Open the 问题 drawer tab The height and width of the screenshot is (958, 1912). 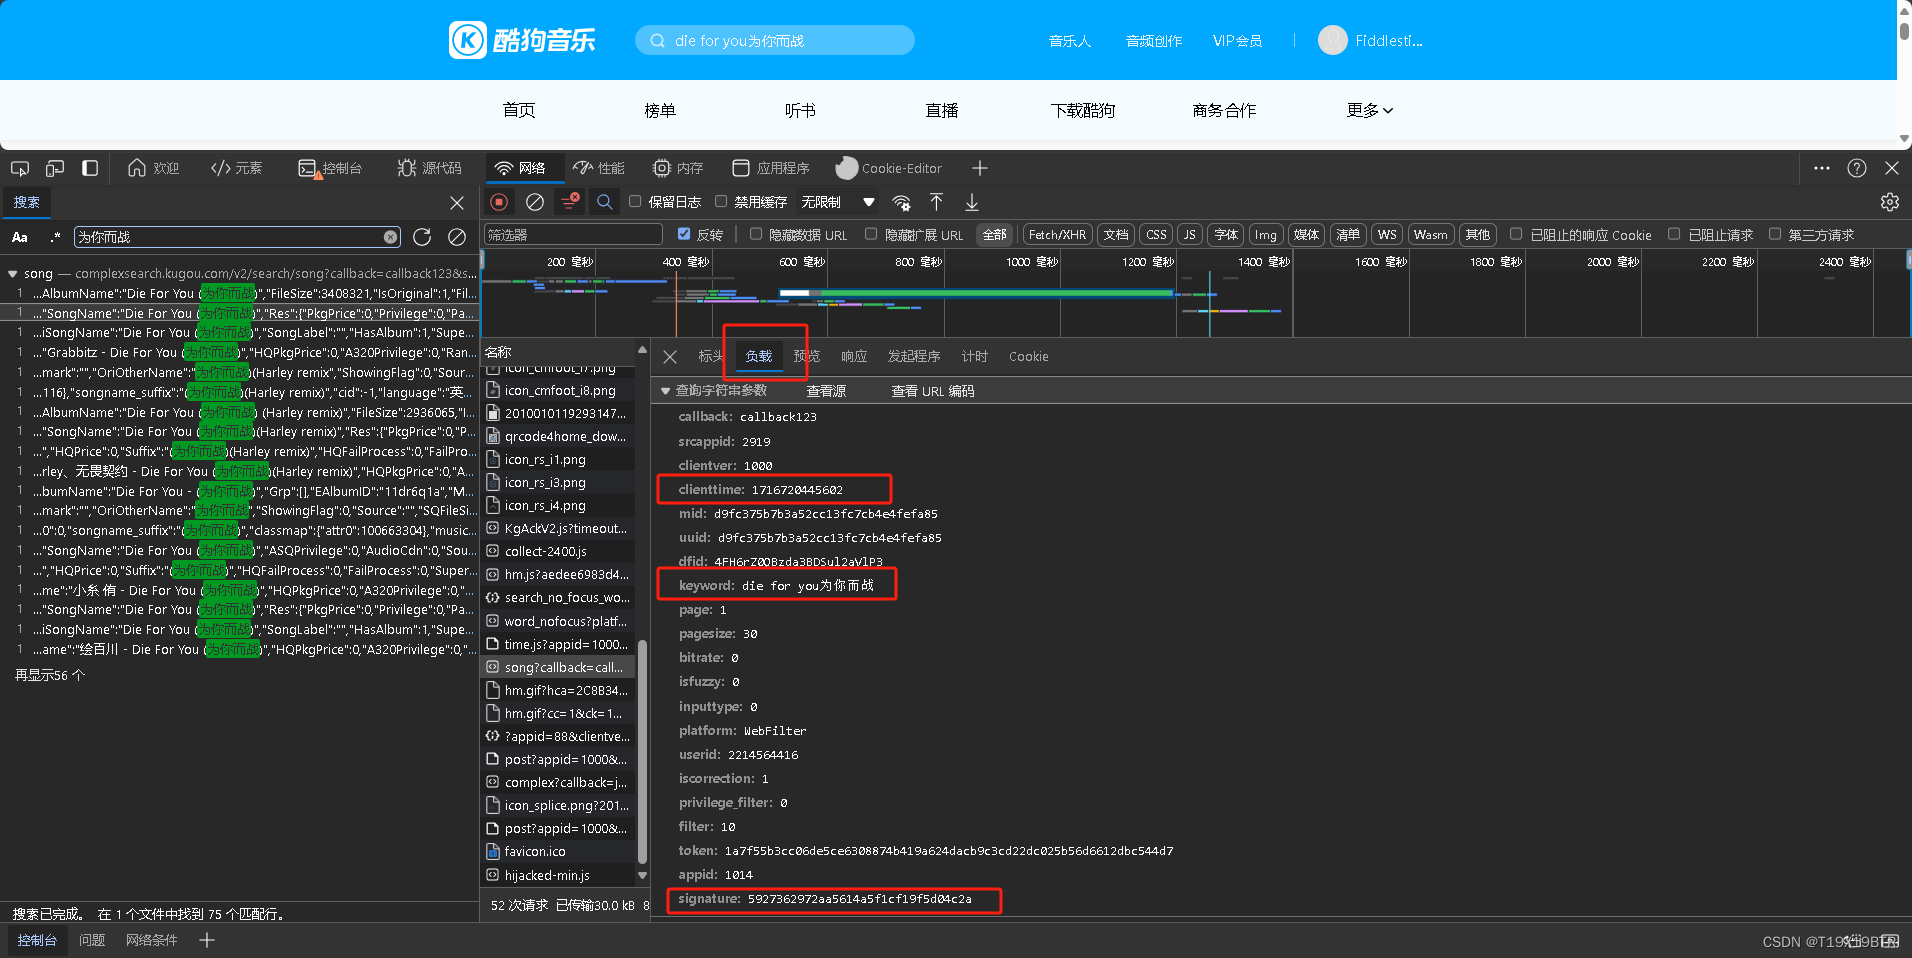tap(92, 940)
